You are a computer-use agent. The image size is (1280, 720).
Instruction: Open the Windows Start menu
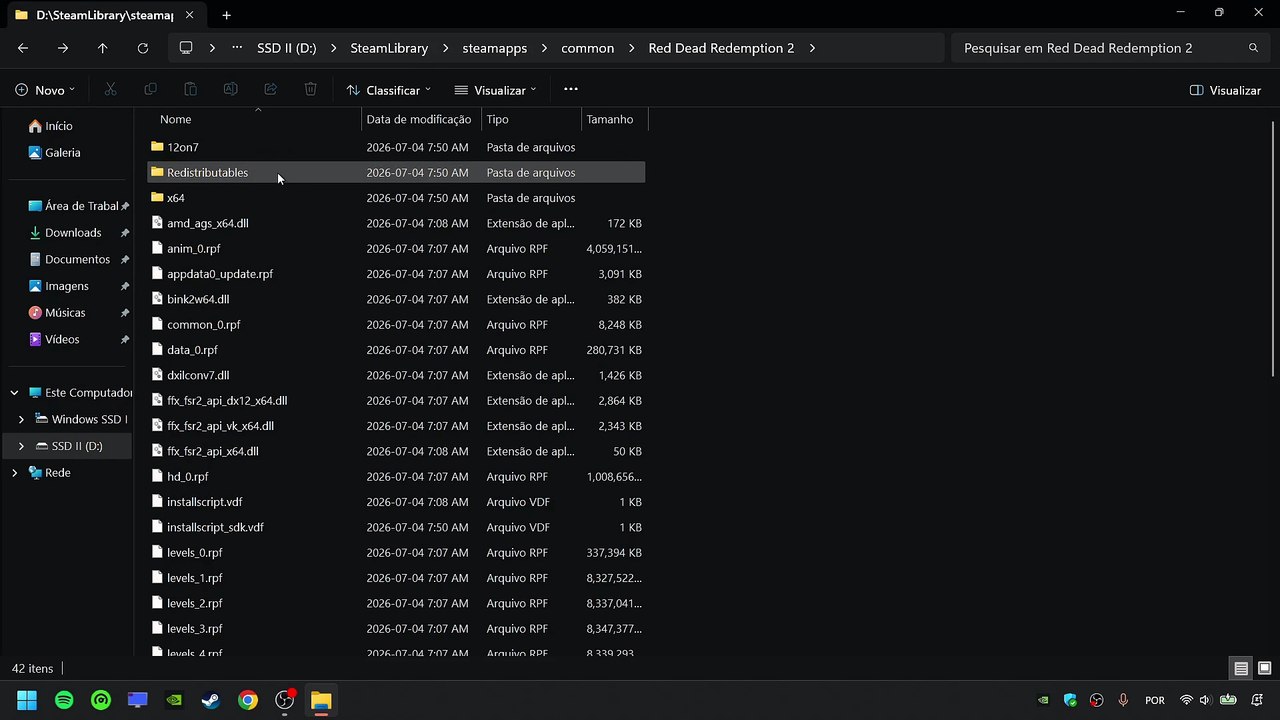pos(27,700)
